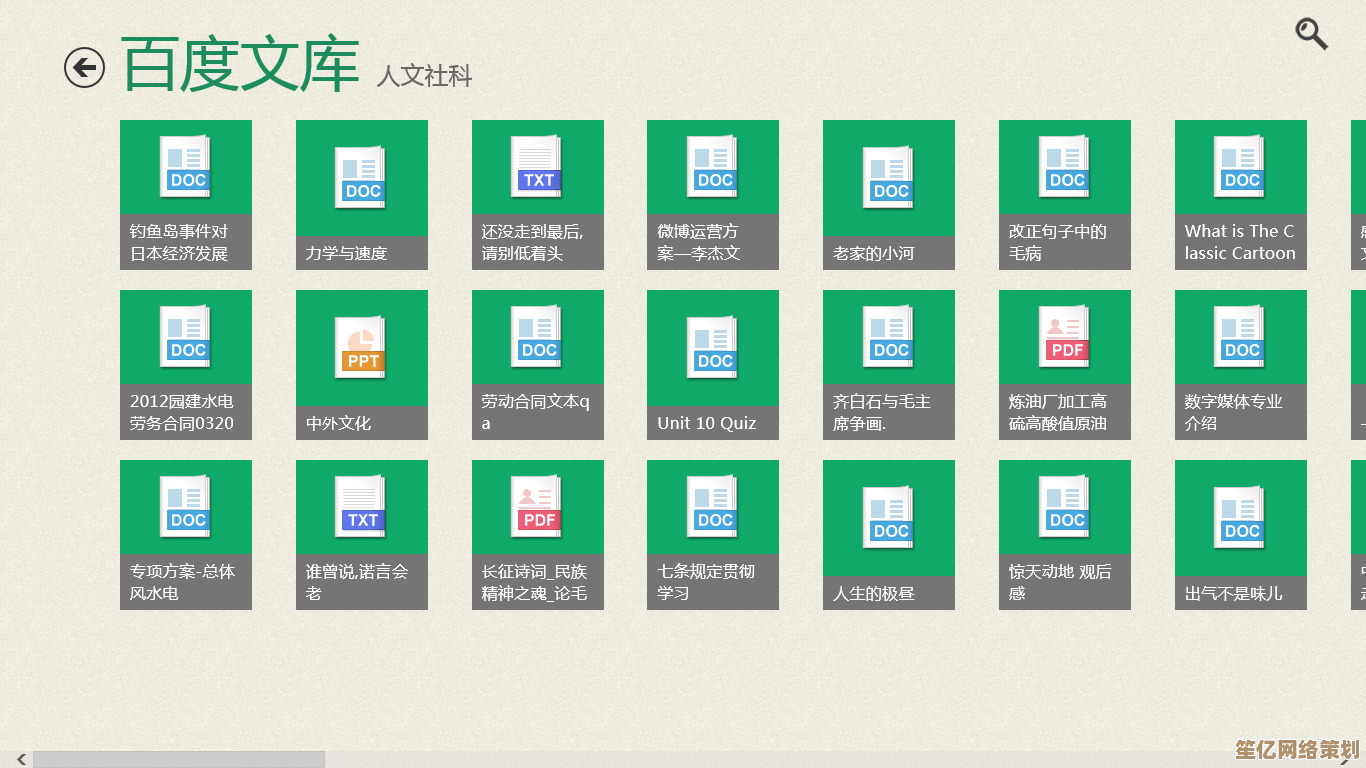Open the DOC icon for Unit 10 Quiz

pyautogui.click(x=713, y=347)
